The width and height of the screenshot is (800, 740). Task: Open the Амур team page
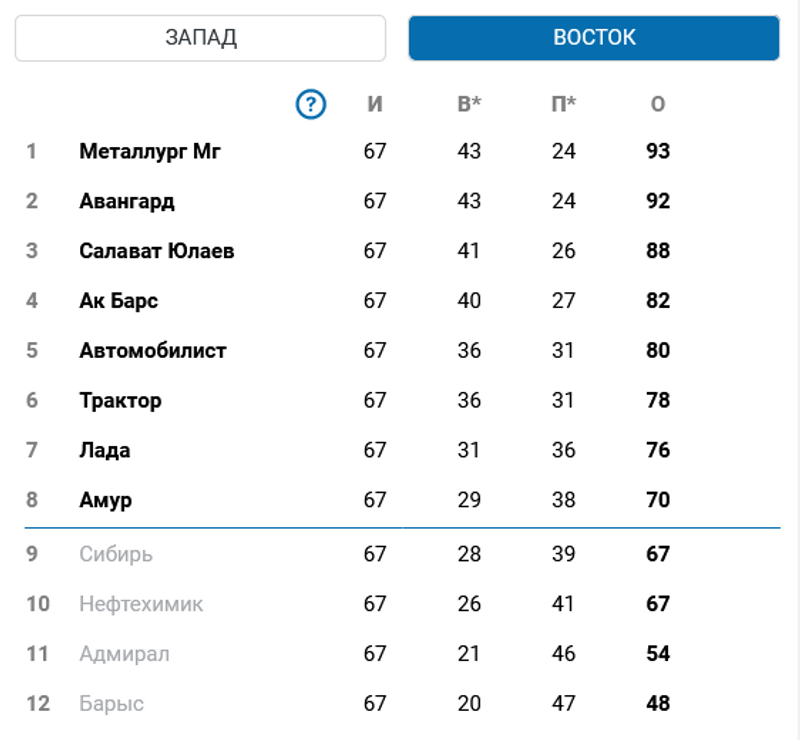[105, 500]
